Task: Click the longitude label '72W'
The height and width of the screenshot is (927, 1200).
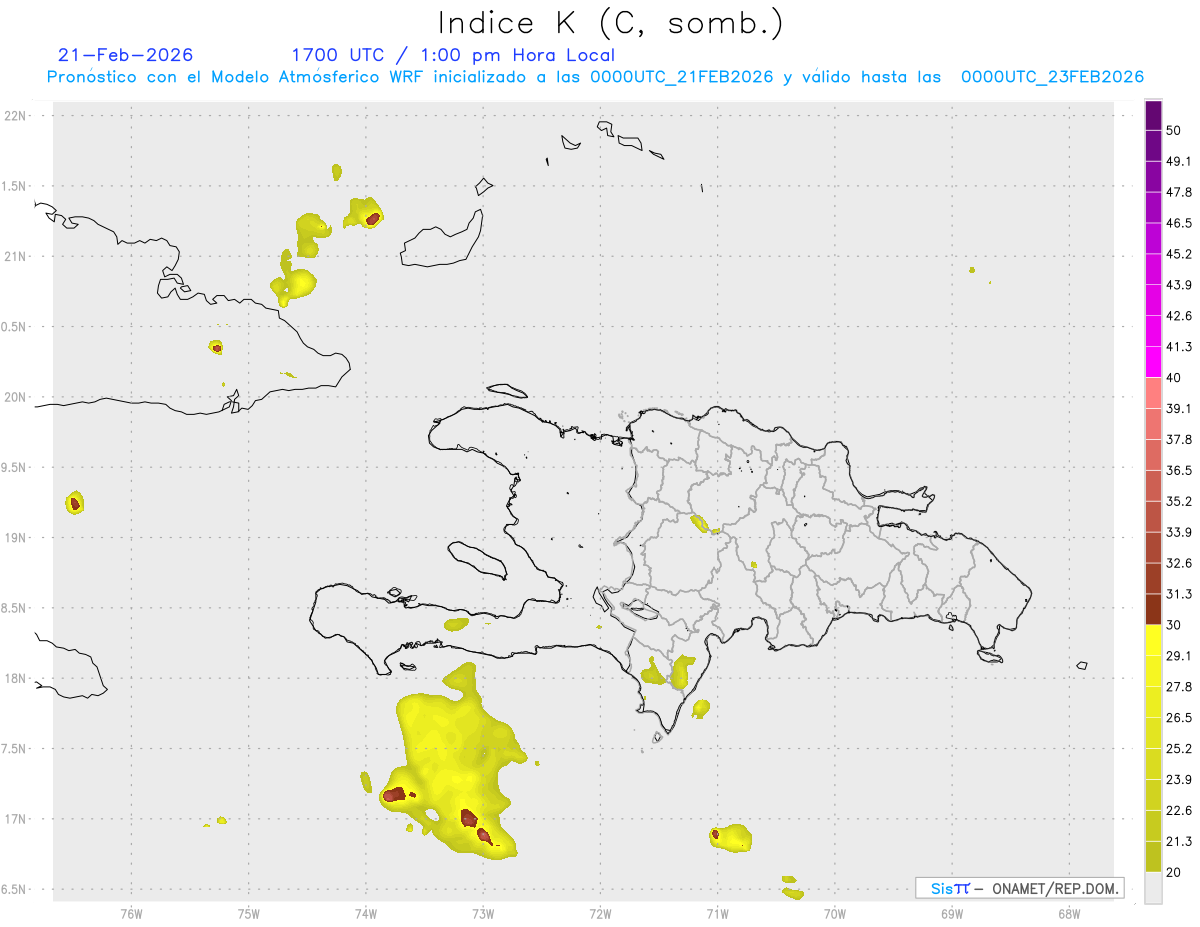Action: click(600, 914)
